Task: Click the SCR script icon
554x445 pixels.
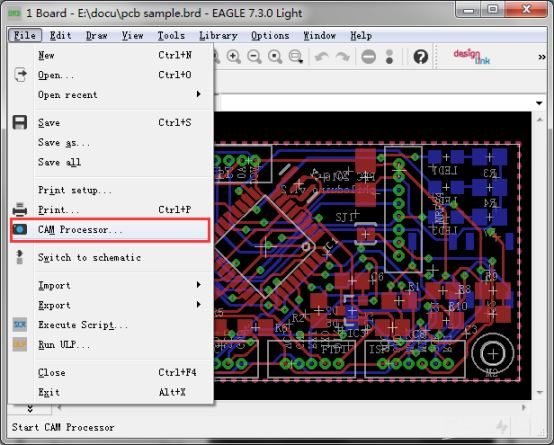Action: coord(20,324)
